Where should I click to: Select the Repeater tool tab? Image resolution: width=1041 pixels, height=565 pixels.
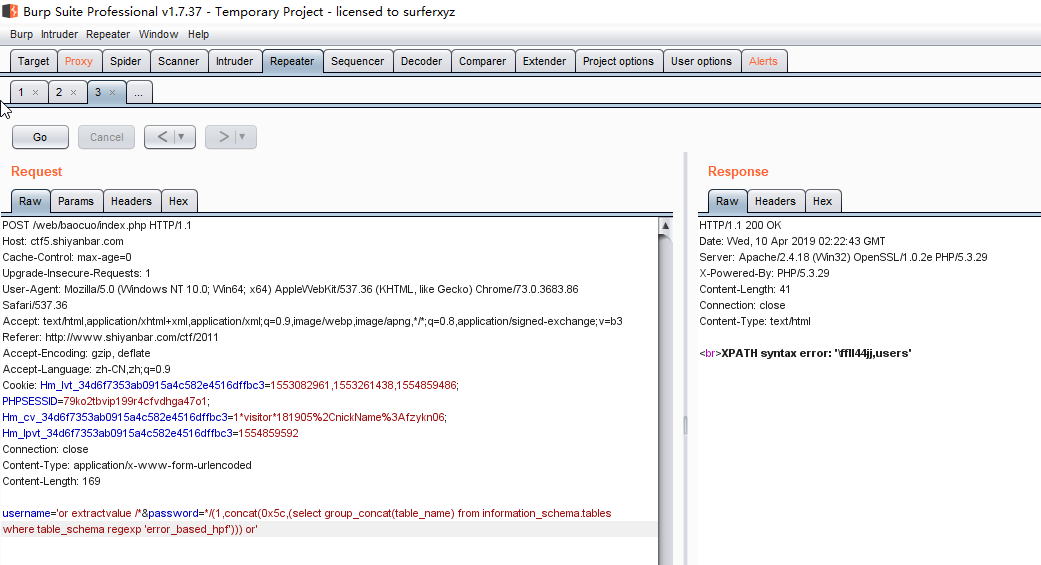292,61
